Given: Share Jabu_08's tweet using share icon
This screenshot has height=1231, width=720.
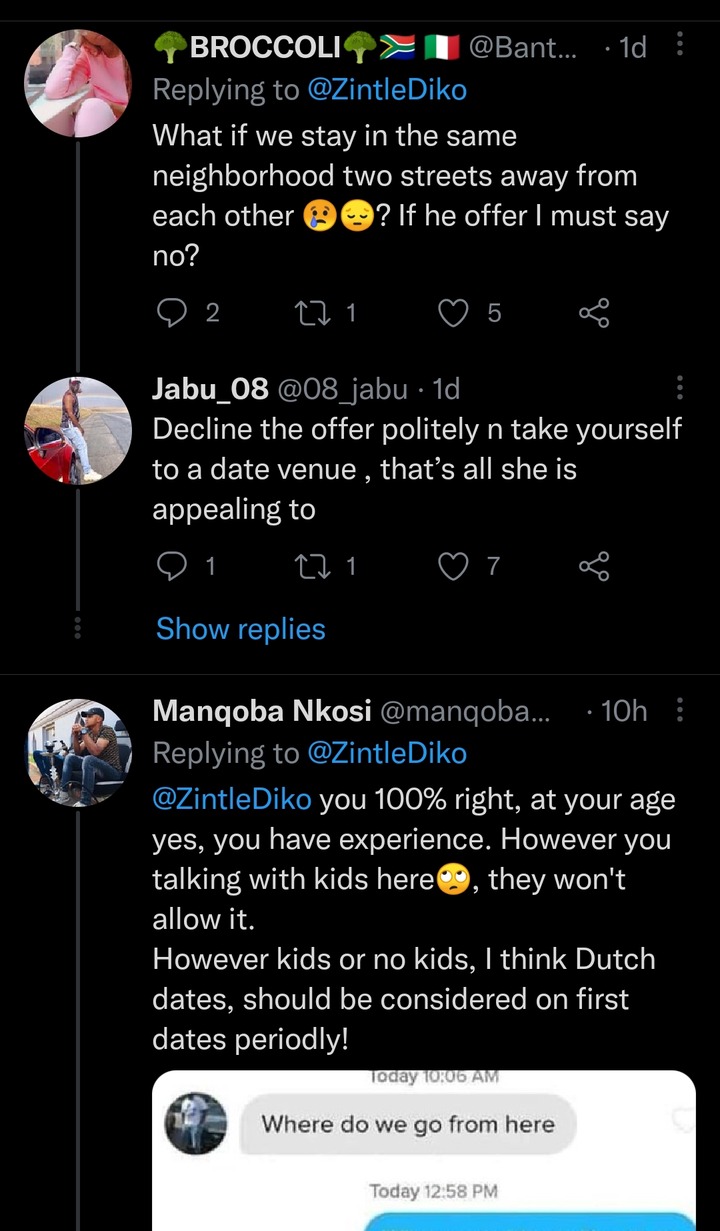Looking at the screenshot, I should [x=594, y=567].
